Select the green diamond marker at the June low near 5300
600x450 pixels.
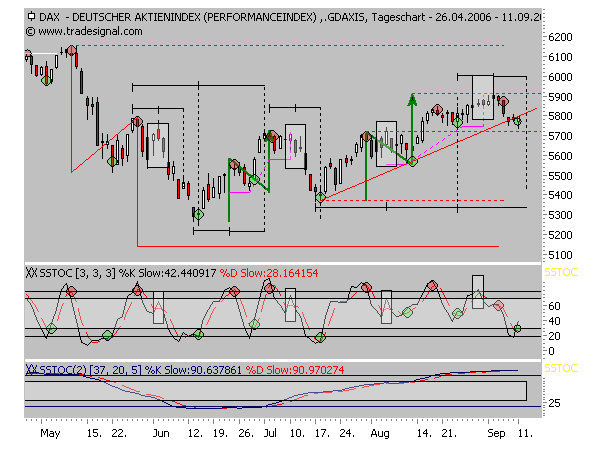(198, 214)
